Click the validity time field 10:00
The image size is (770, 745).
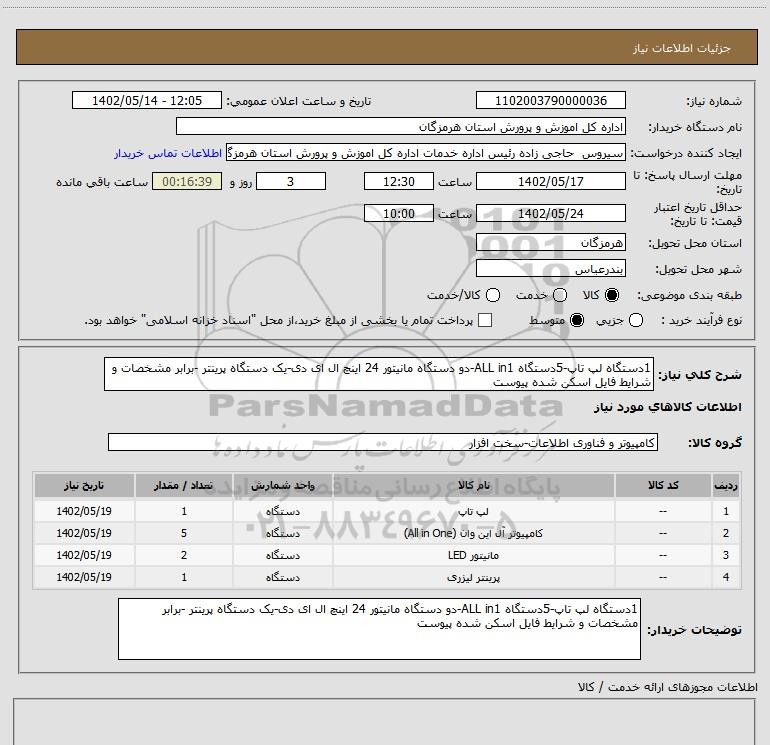pyautogui.click(x=399, y=214)
